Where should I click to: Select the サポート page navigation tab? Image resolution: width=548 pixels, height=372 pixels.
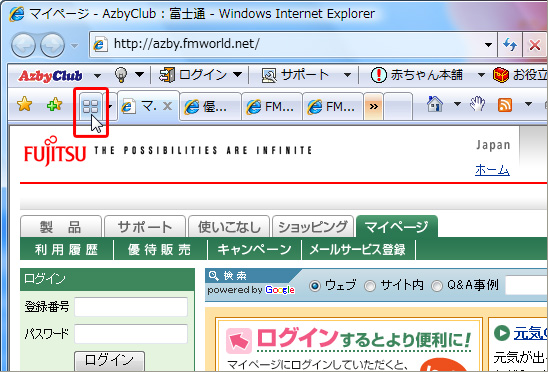(145, 227)
